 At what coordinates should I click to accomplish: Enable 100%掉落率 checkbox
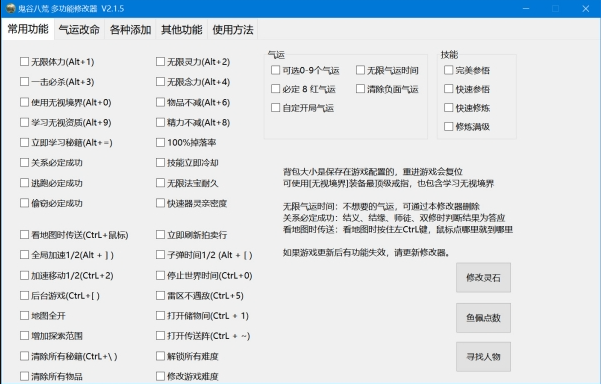[161, 143]
